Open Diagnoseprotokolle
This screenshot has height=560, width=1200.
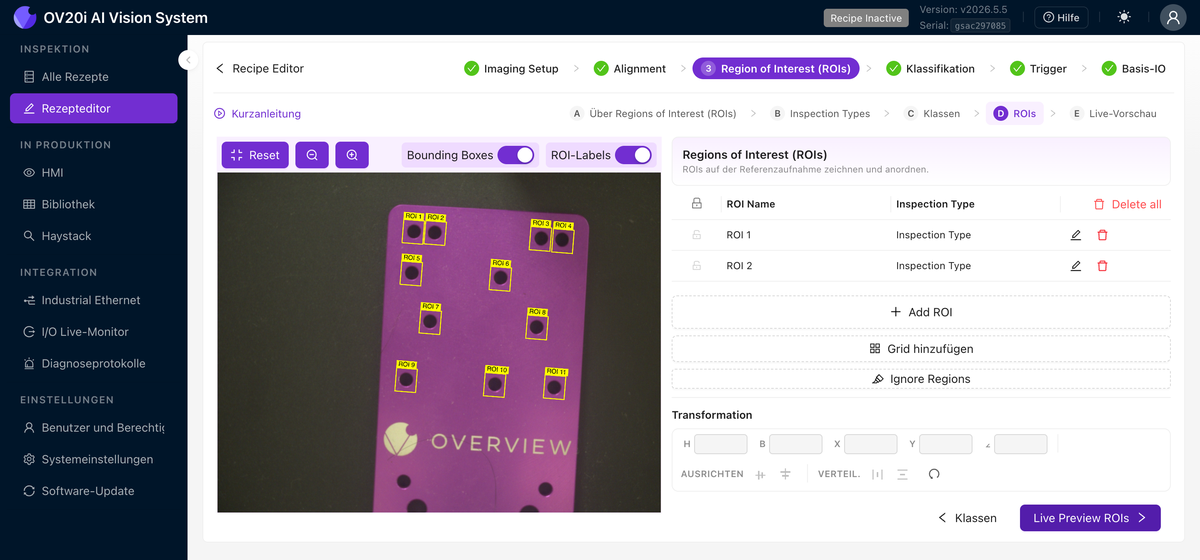click(94, 364)
